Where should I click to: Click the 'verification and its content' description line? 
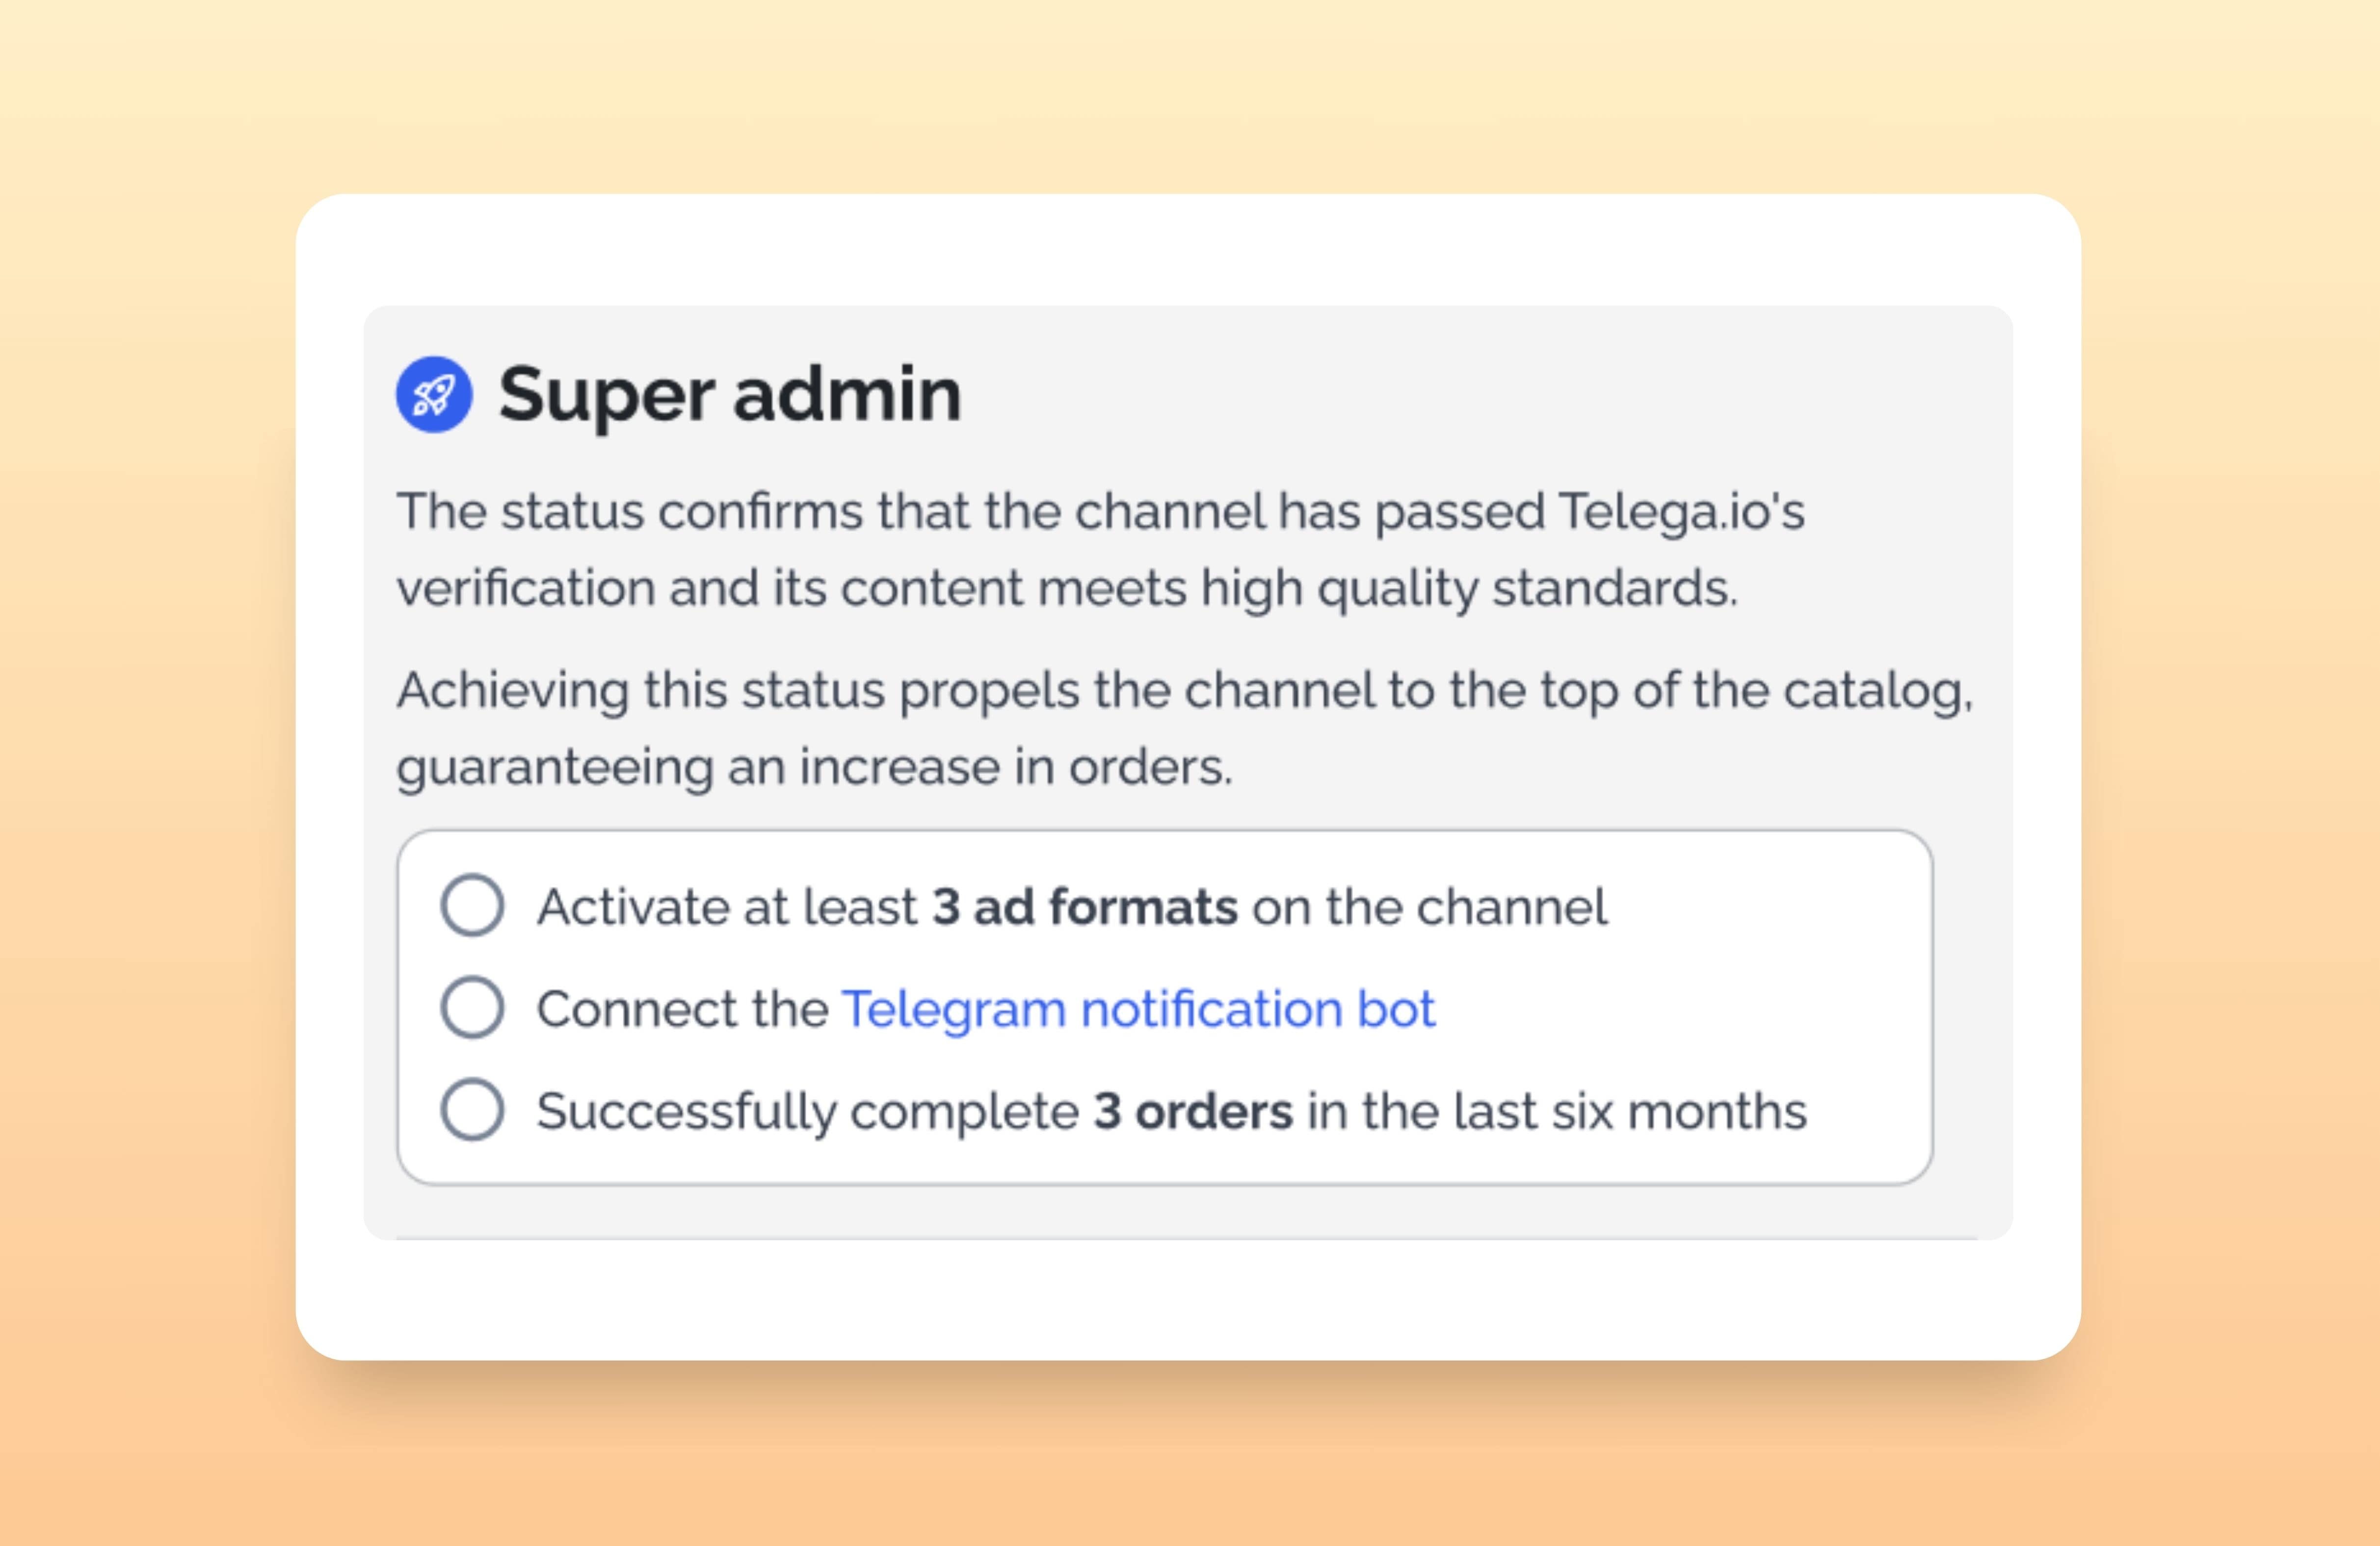tap(1067, 588)
